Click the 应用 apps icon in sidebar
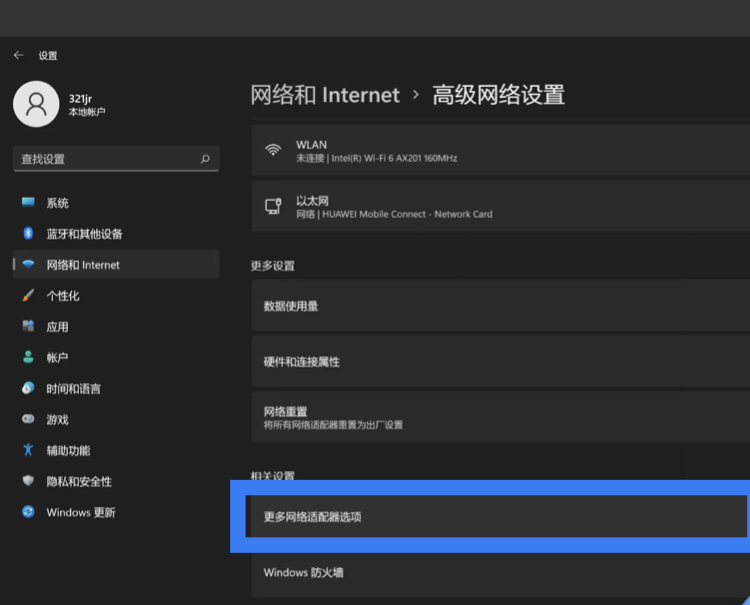The width and height of the screenshot is (750, 605). [x=28, y=326]
